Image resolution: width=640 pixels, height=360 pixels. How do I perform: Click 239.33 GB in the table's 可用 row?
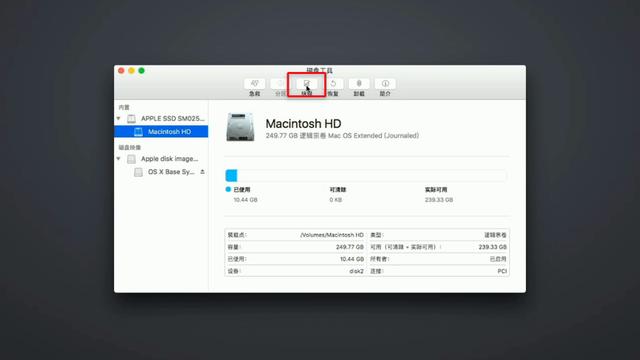click(493, 247)
